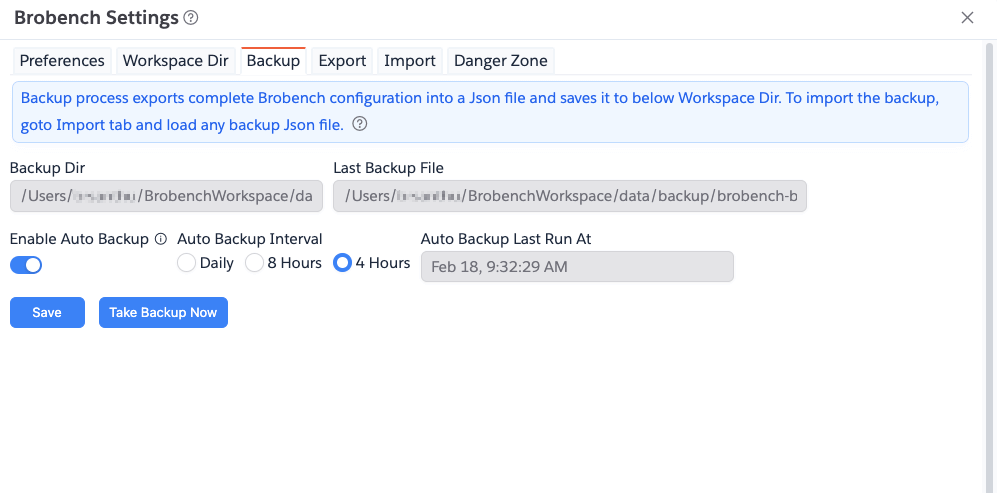This screenshot has width=997, height=493.
Task: Click the blue backup process info message
Action: 490,112
